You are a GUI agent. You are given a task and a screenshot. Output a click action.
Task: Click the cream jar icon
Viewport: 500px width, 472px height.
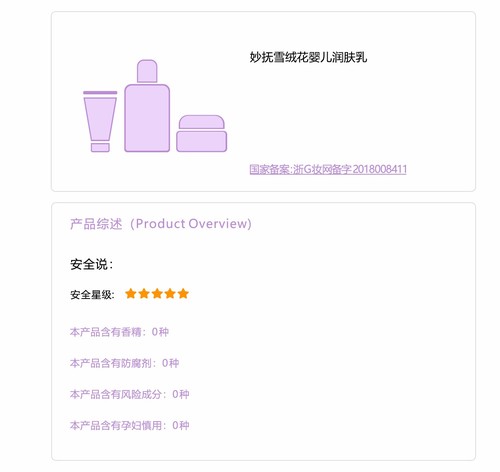coord(202,133)
